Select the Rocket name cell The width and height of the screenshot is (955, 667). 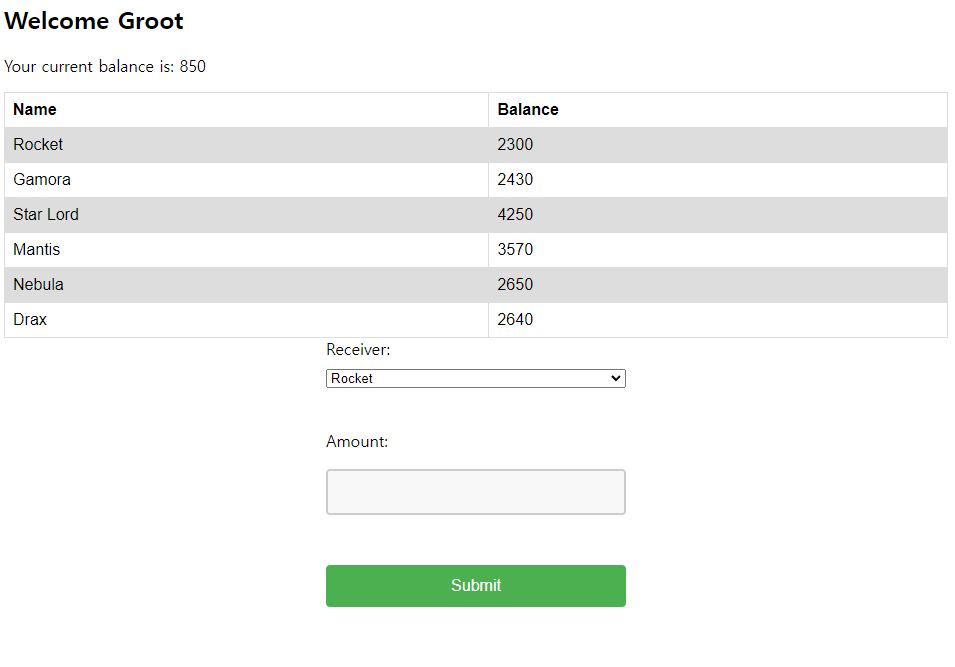[x=38, y=145]
